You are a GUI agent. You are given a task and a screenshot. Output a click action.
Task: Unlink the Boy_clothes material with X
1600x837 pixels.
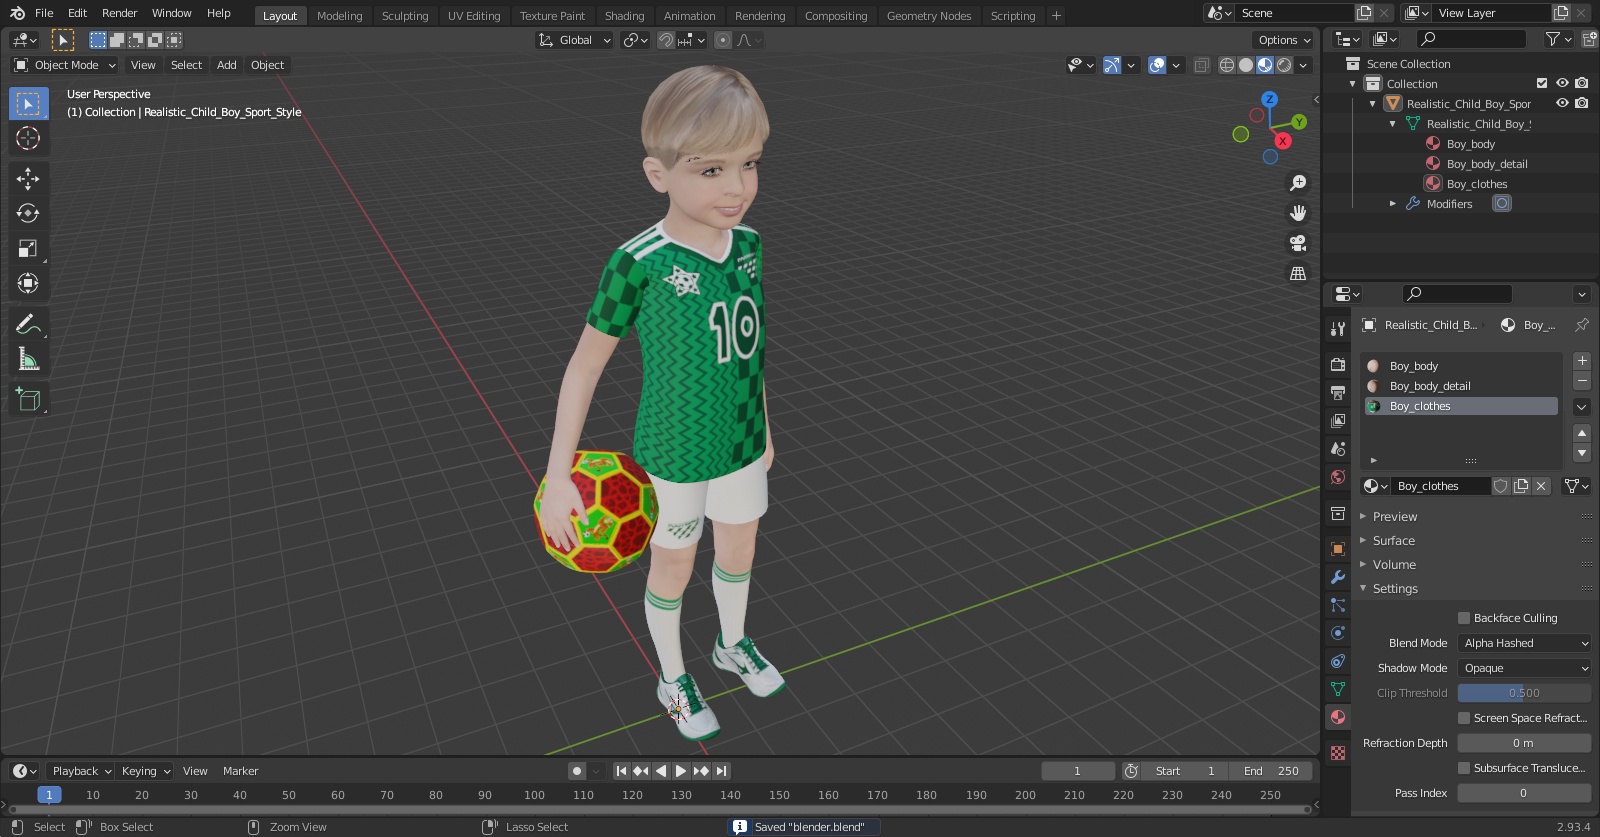(1541, 486)
